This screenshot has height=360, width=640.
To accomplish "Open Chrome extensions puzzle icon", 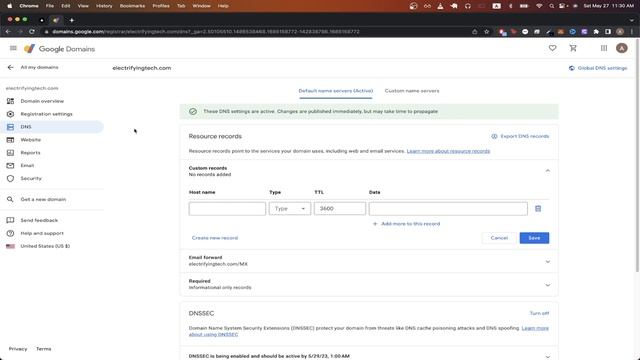I will click(596, 31).
